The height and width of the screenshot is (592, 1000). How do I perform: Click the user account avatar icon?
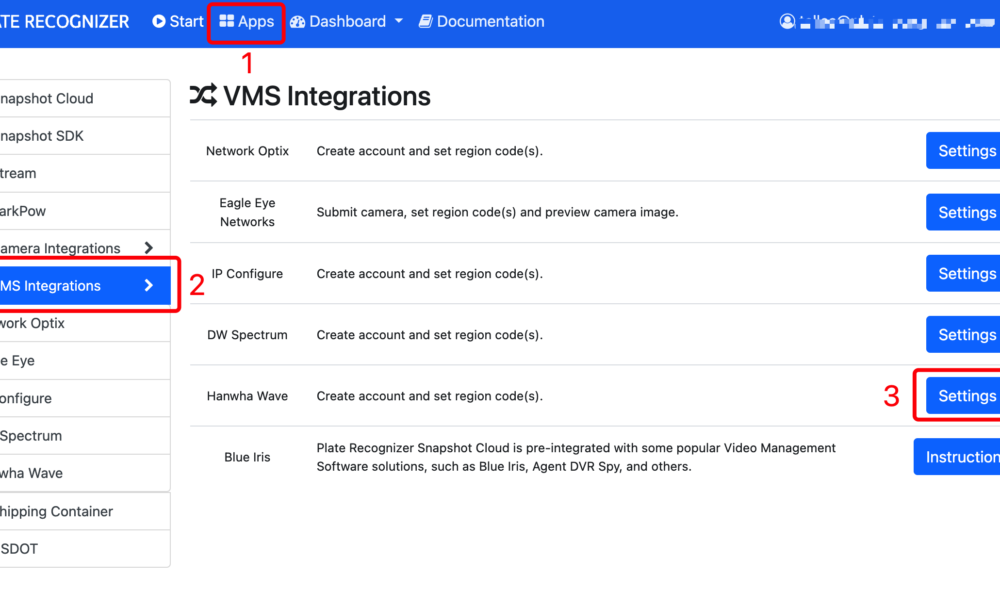tap(787, 22)
